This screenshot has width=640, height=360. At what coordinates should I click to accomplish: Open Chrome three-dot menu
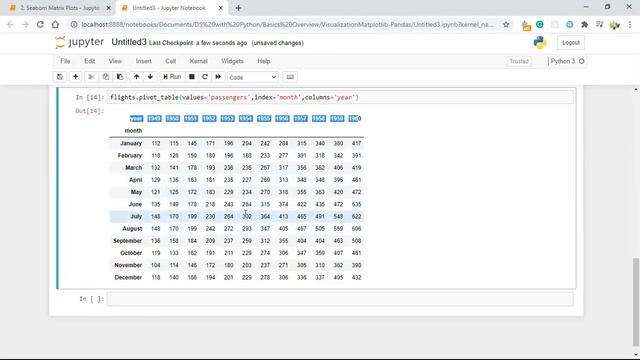pos(630,25)
